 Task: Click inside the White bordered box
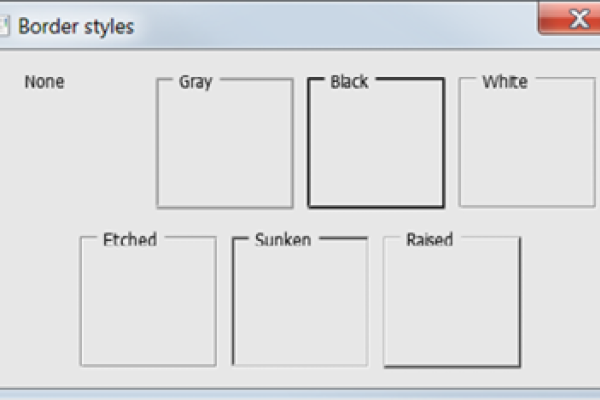[527, 148]
